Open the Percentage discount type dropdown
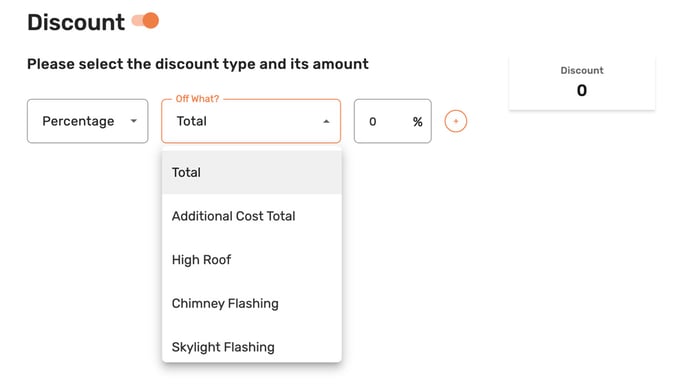 88,121
